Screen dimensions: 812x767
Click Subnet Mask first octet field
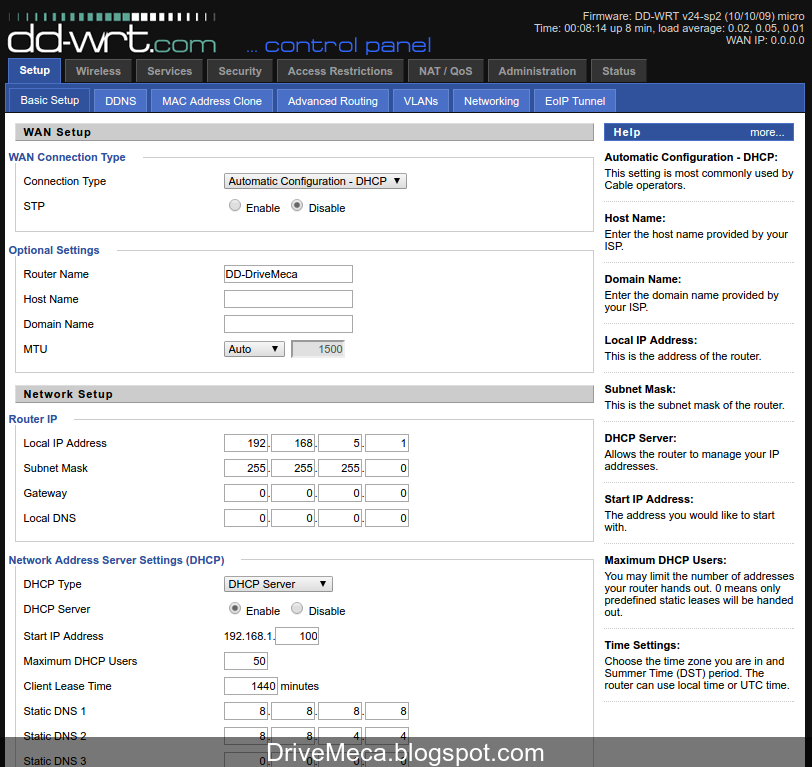tap(246, 468)
